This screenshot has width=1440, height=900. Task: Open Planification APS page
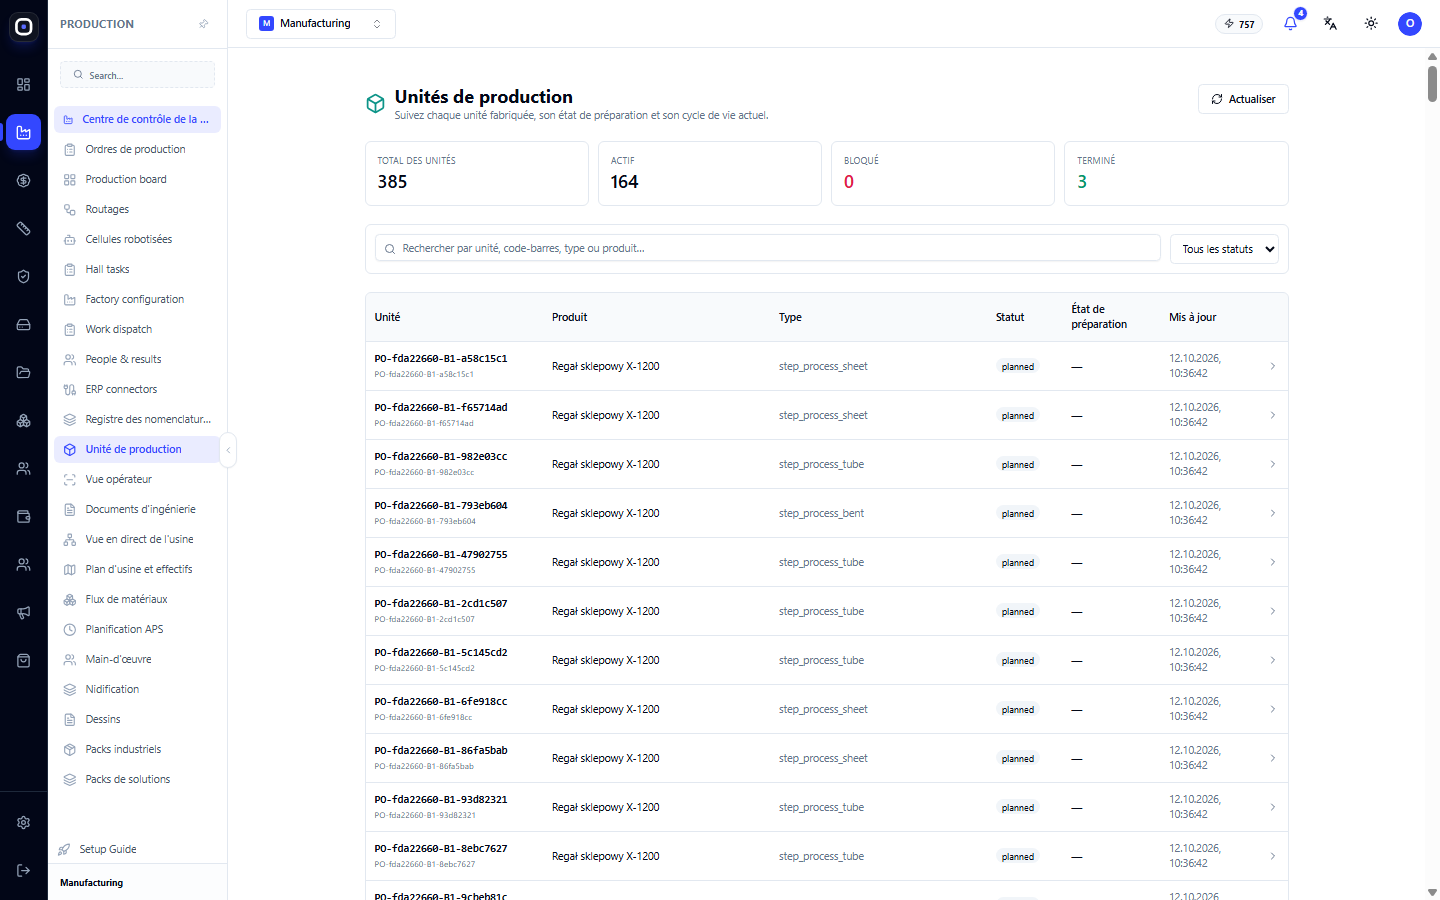[137, 630]
